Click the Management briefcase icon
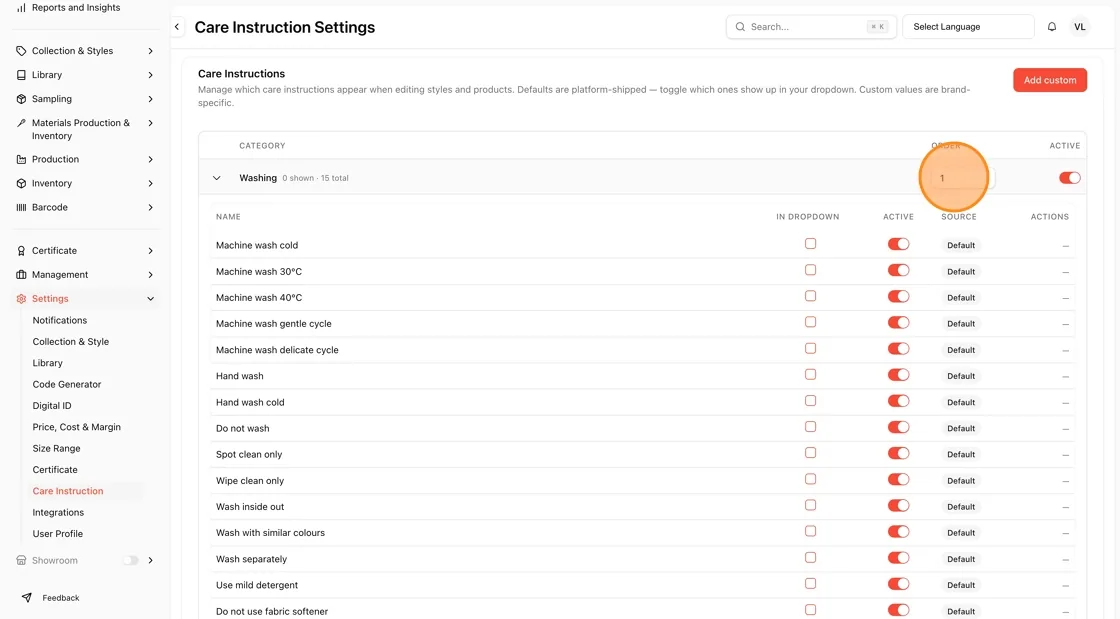Image resolution: width=1120 pixels, height=619 pixels. (21, 275)
